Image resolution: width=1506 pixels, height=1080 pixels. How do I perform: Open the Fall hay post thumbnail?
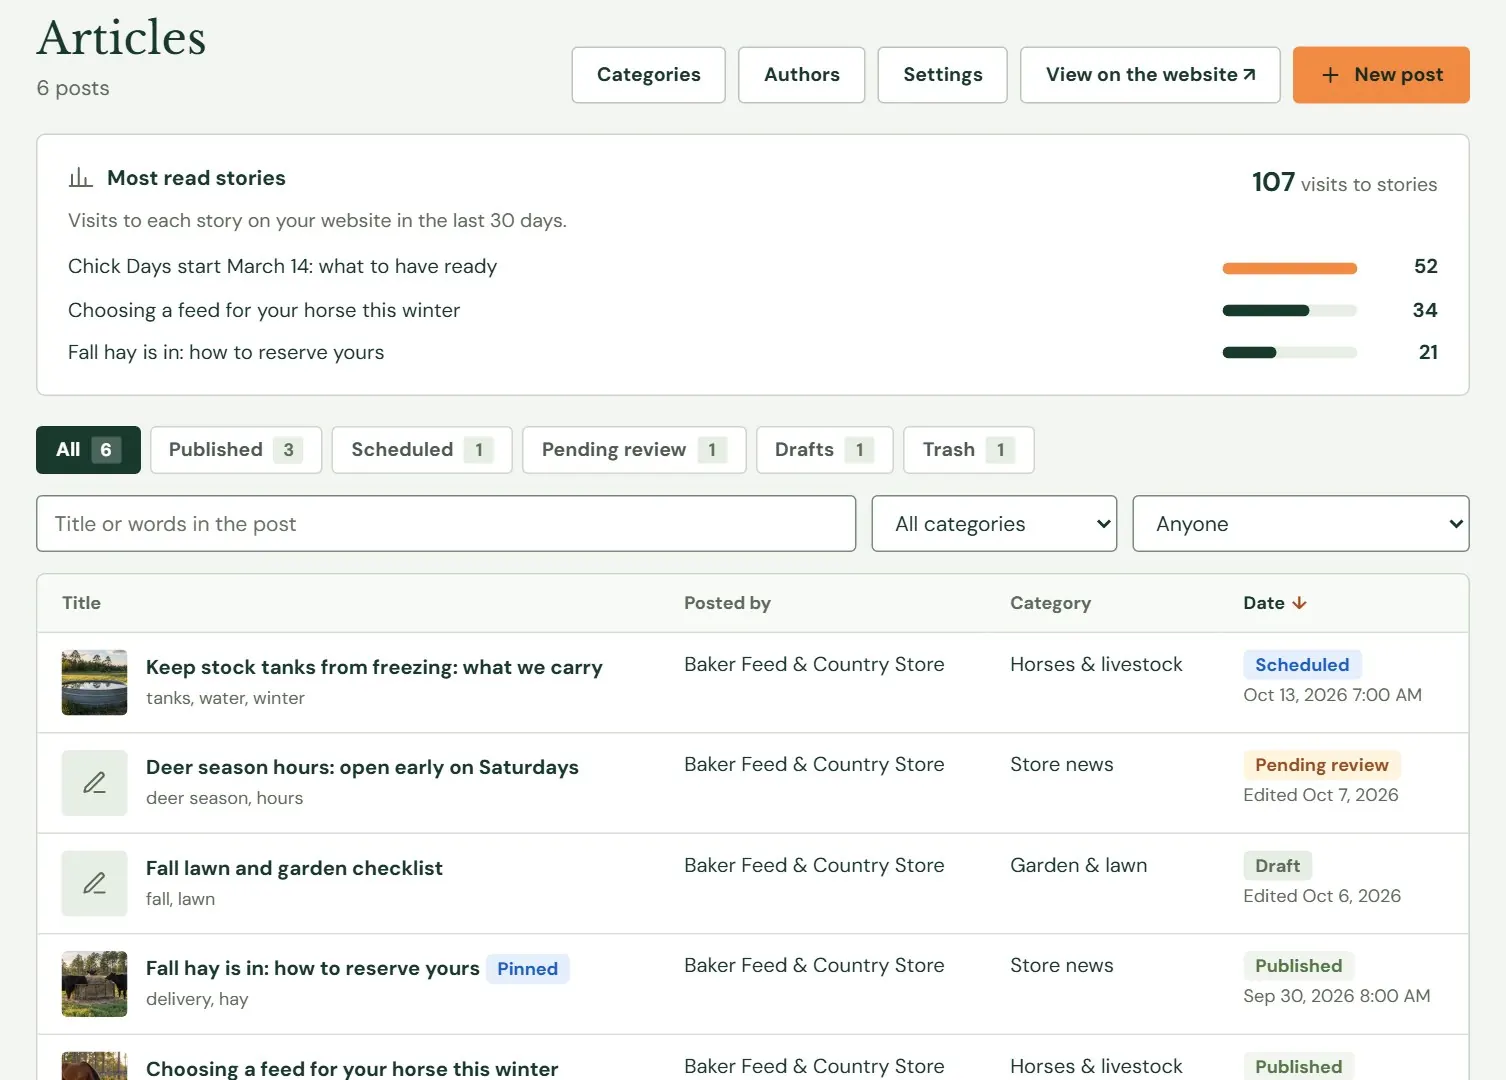94,984
